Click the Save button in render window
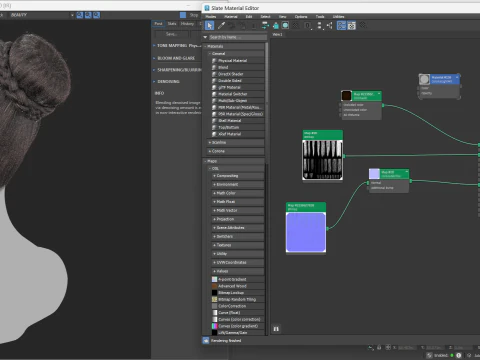 coord(171,34)
